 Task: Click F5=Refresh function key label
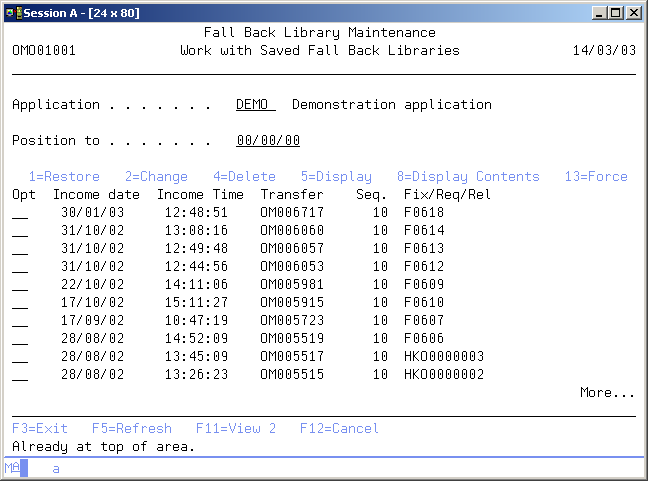coord(131,429)
